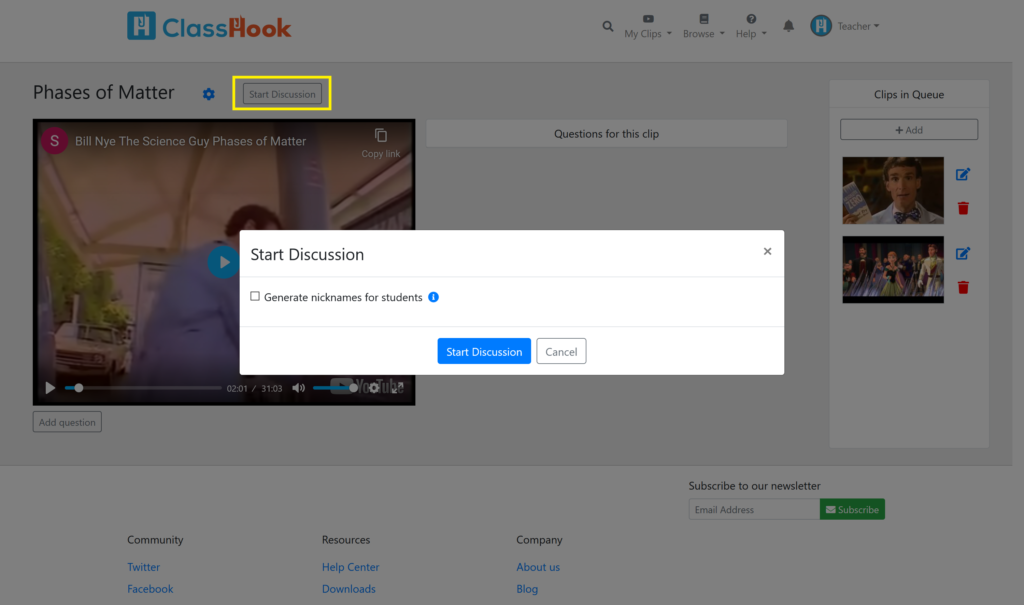Viewport: 1024px width, 605px height.
Task: Open the About us link
Action: [538, 567]
